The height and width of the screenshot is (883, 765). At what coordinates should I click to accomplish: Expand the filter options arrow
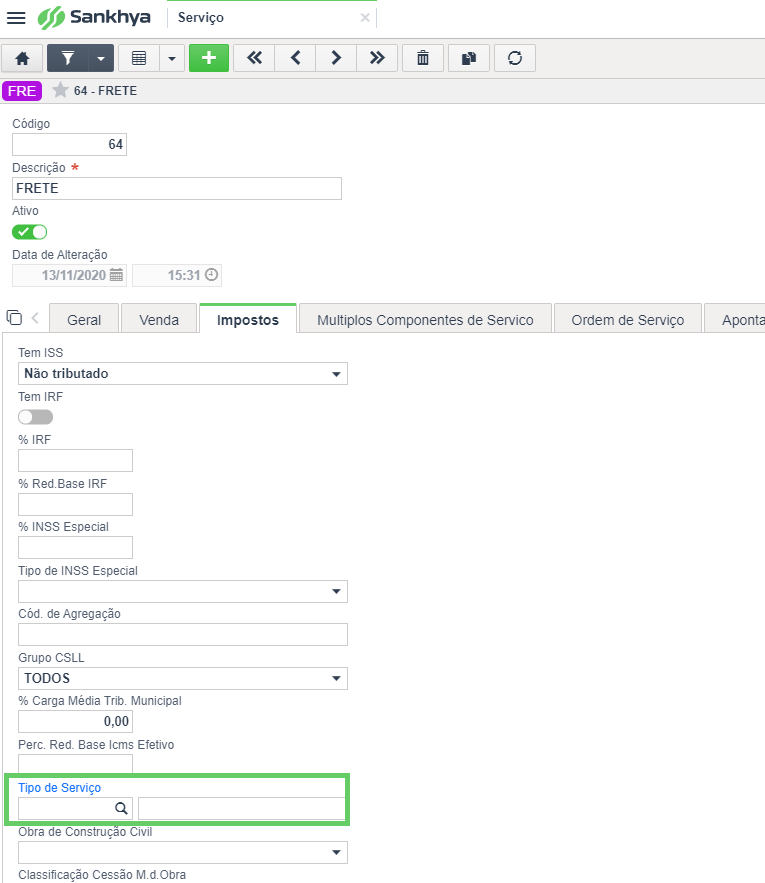coord(101,58)
